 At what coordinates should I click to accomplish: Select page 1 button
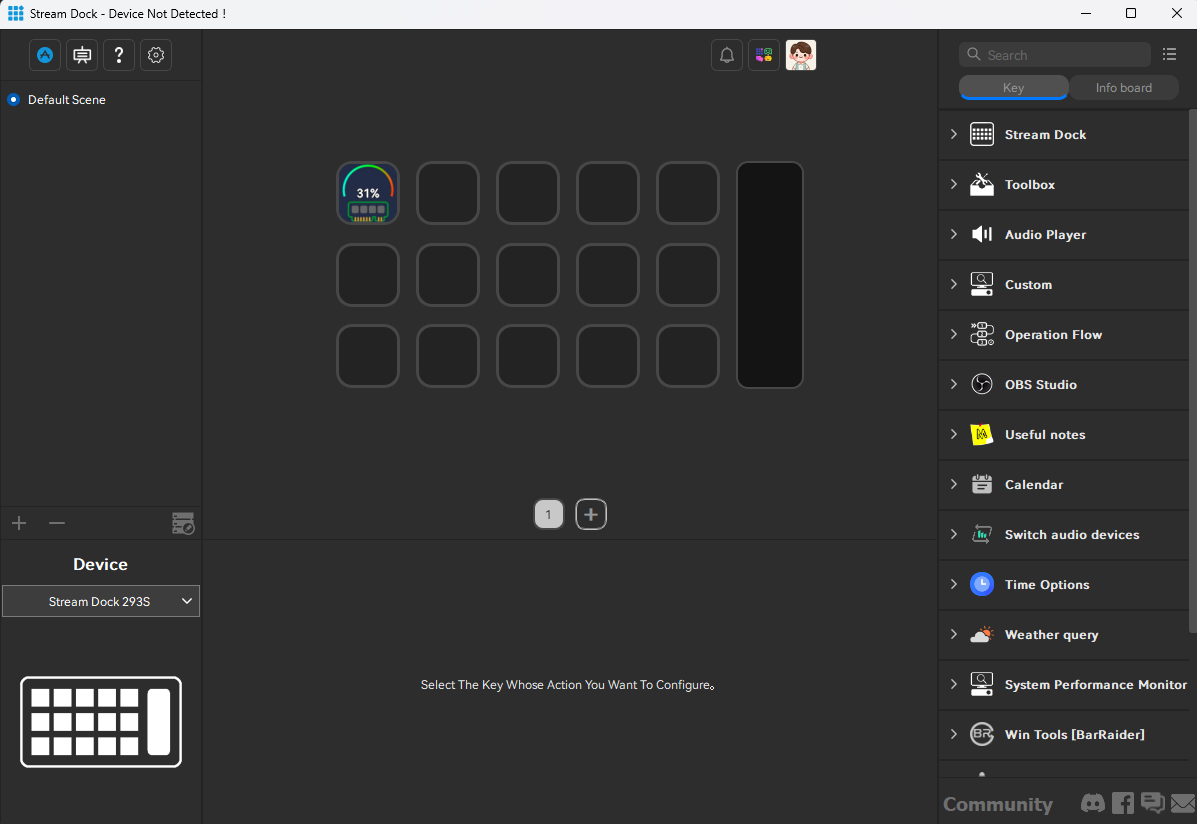click(x=549, y=514)
